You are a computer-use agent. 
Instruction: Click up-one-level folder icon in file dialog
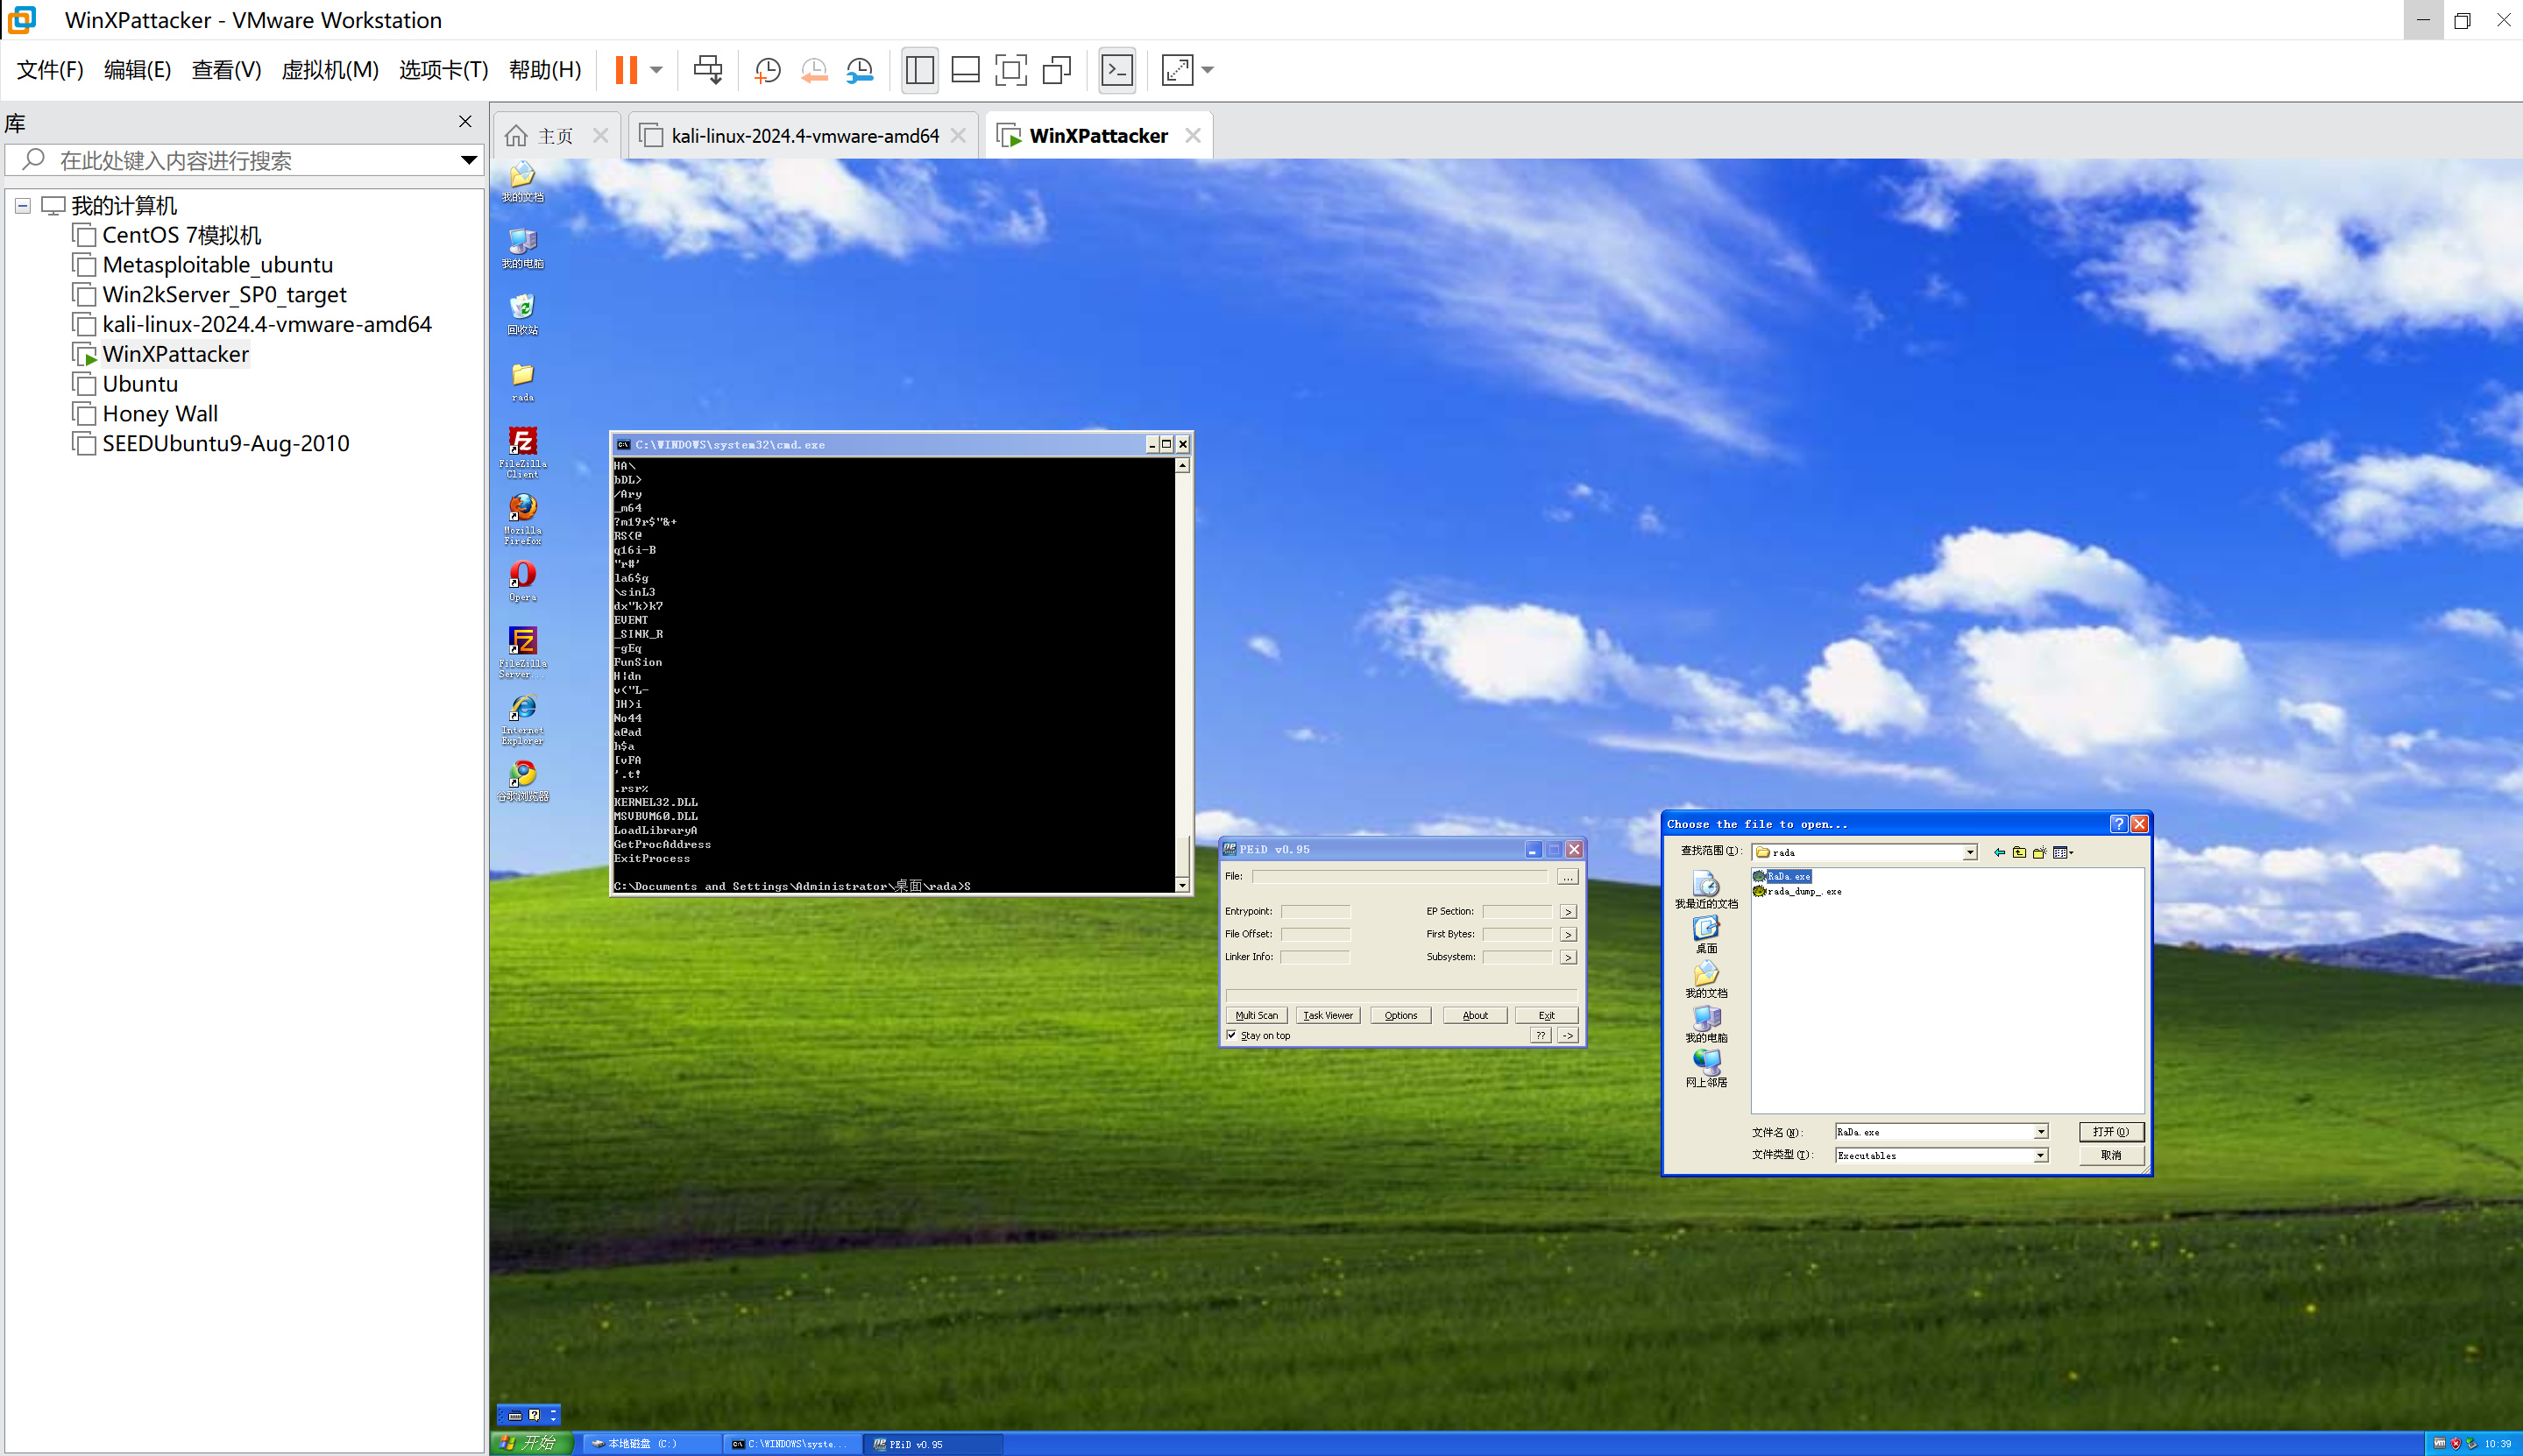(2019, 853)
